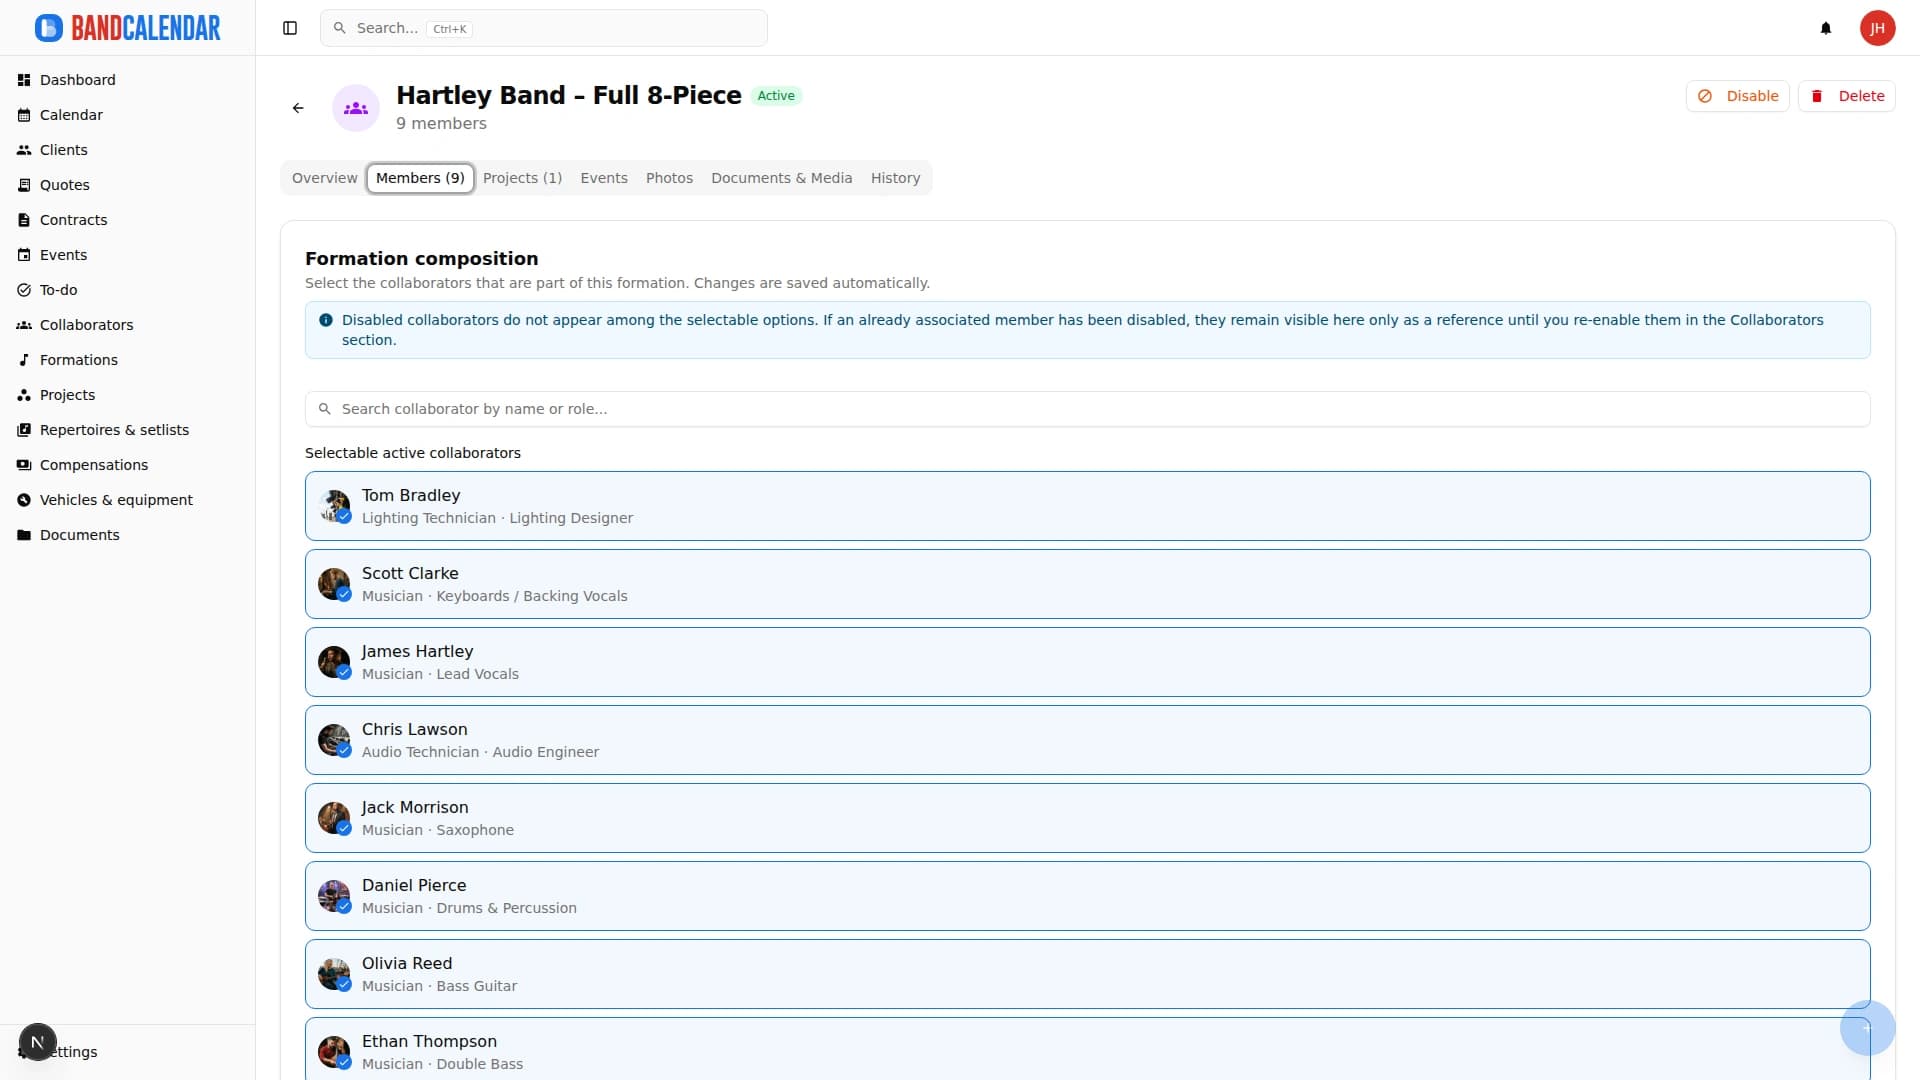Focus the global Search field
Viewport: 1920px width, 1080px height.
pos(544,28)
